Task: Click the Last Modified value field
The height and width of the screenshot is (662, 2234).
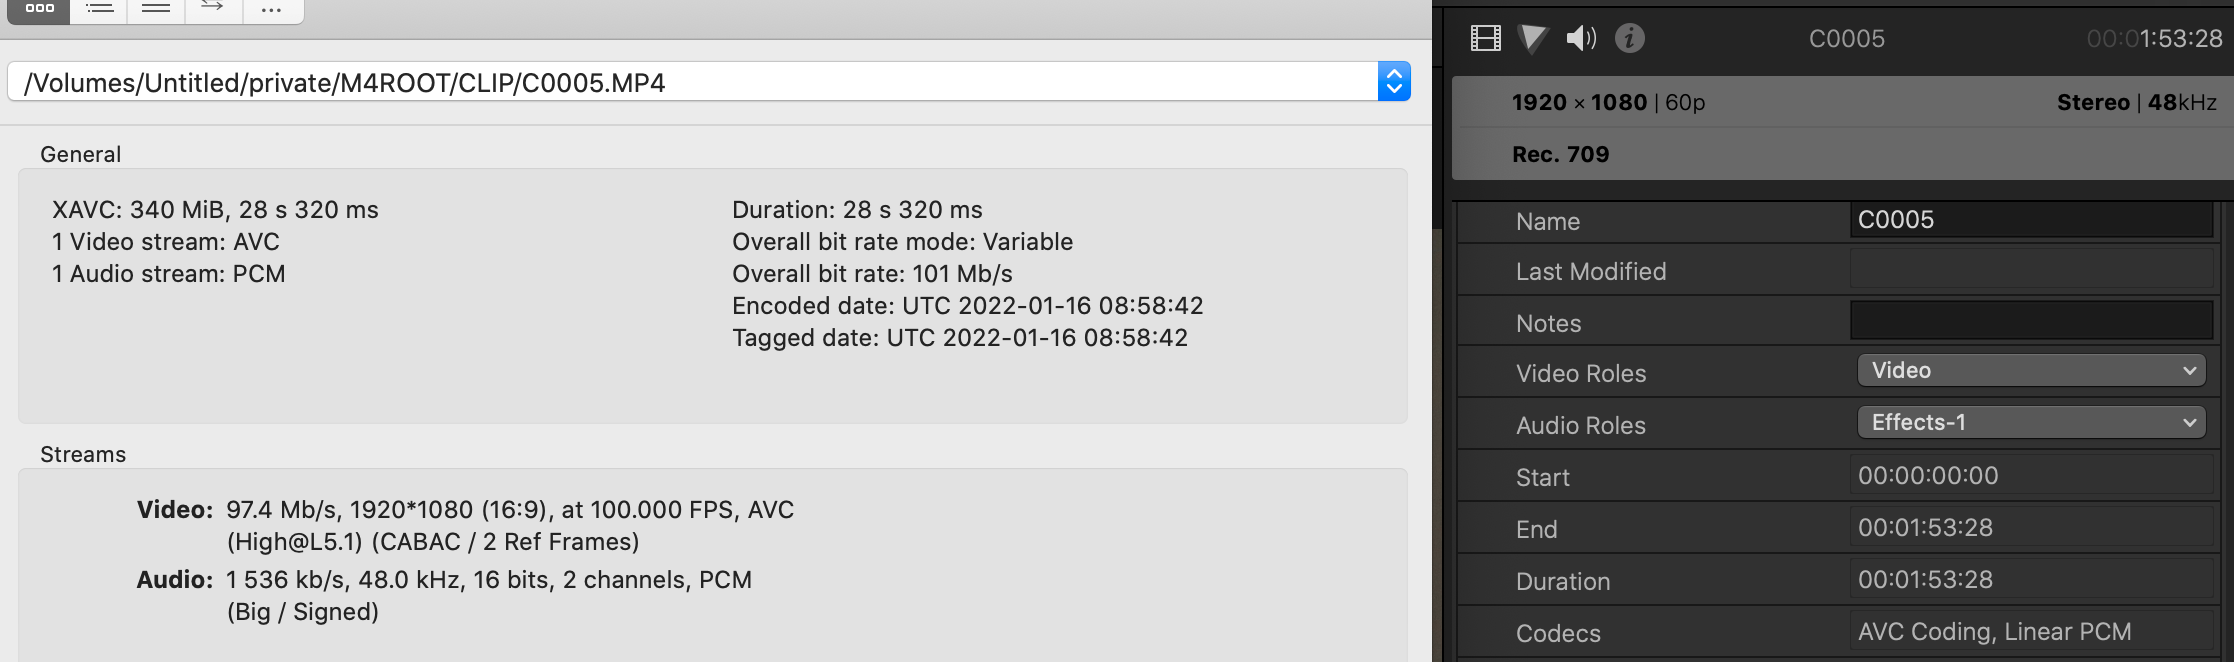Action: point(2030,270)
